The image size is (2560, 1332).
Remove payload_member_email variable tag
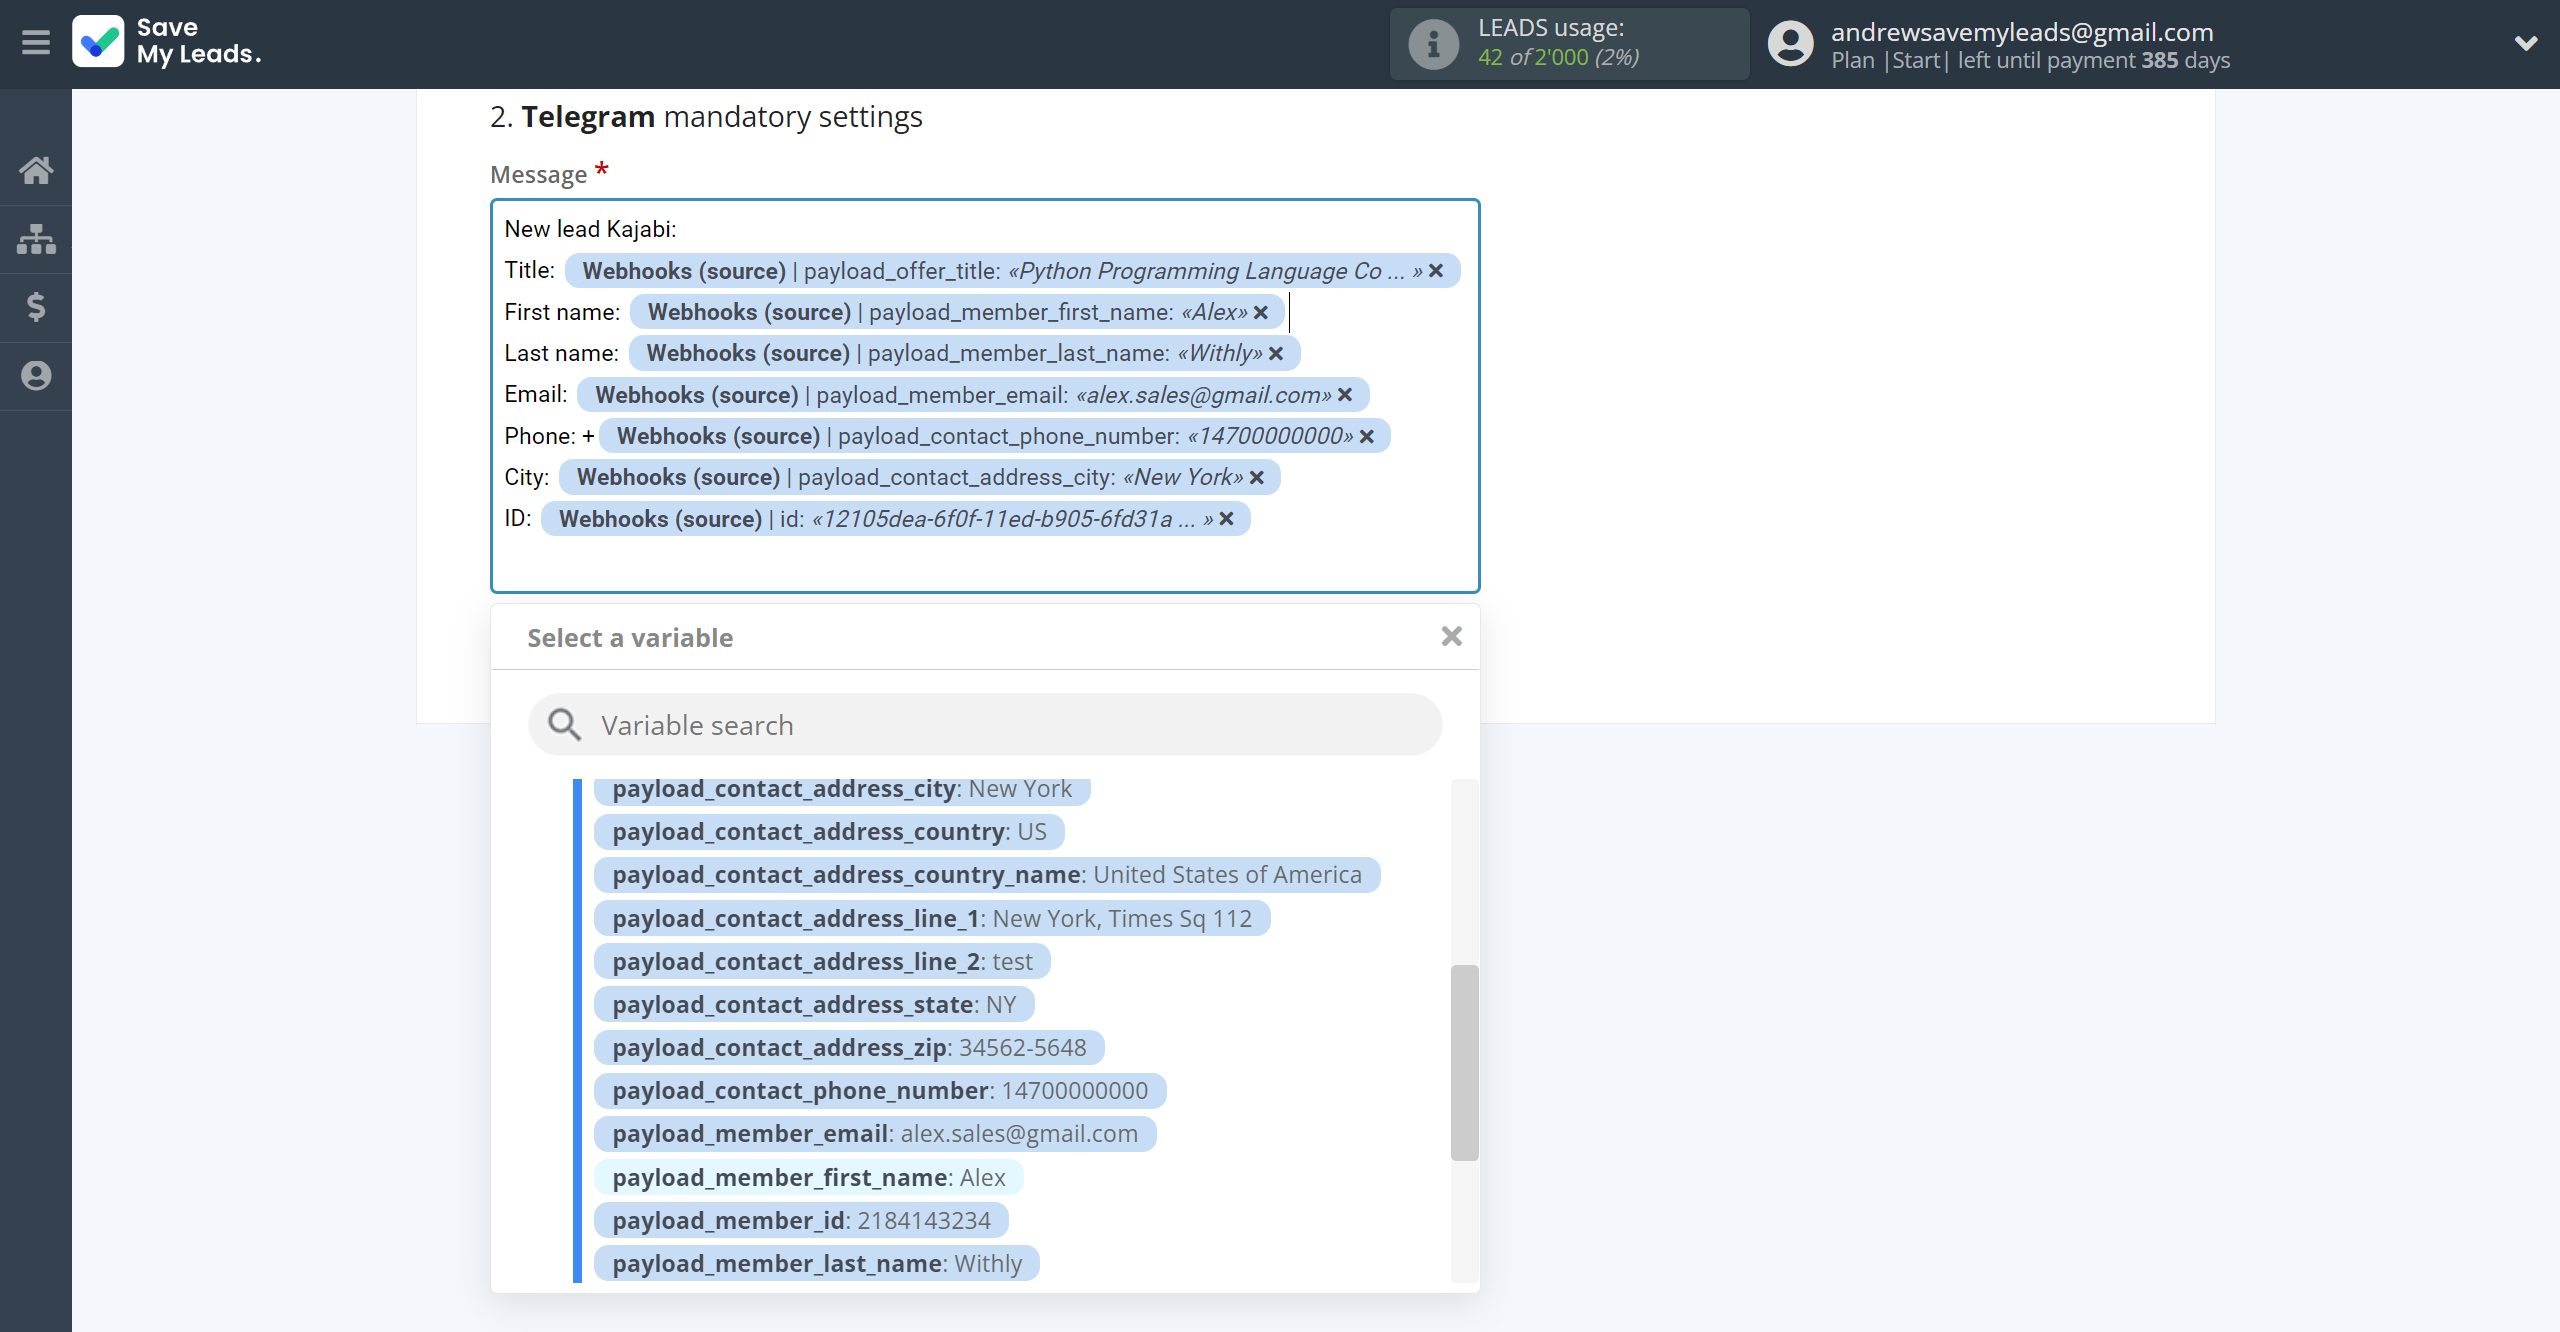(1345, 395)
